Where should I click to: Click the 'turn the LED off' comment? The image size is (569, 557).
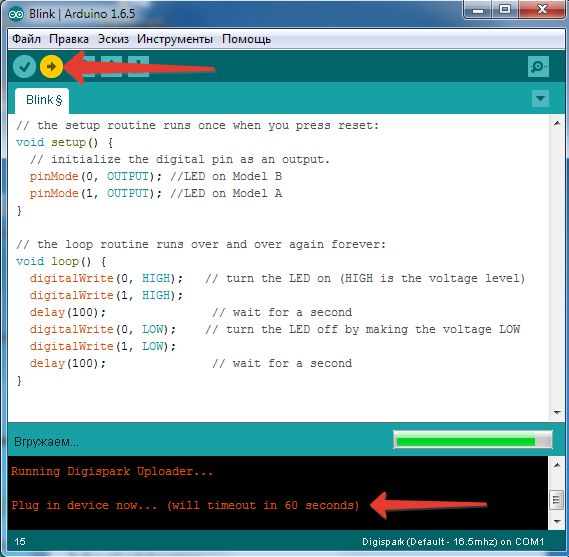(362, 329)
